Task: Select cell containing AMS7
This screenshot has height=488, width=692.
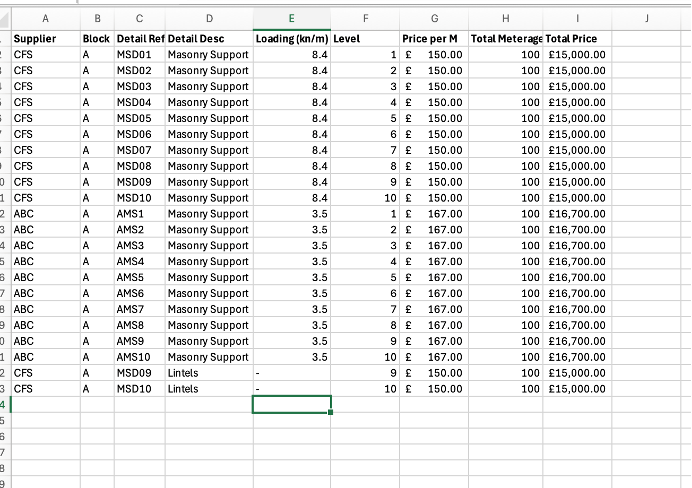Action: coord(140,309)
